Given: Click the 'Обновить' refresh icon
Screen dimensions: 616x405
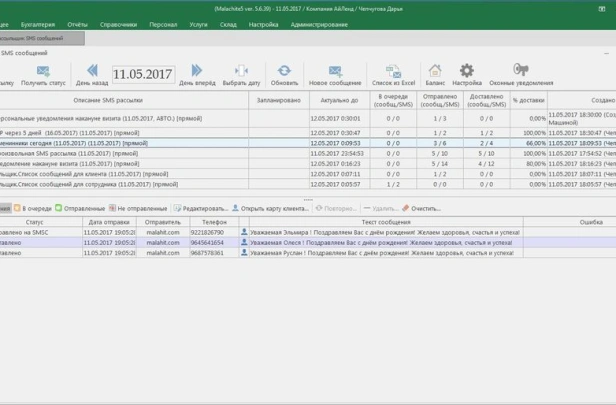Looking at the screenshot, I should pos(285,71).
